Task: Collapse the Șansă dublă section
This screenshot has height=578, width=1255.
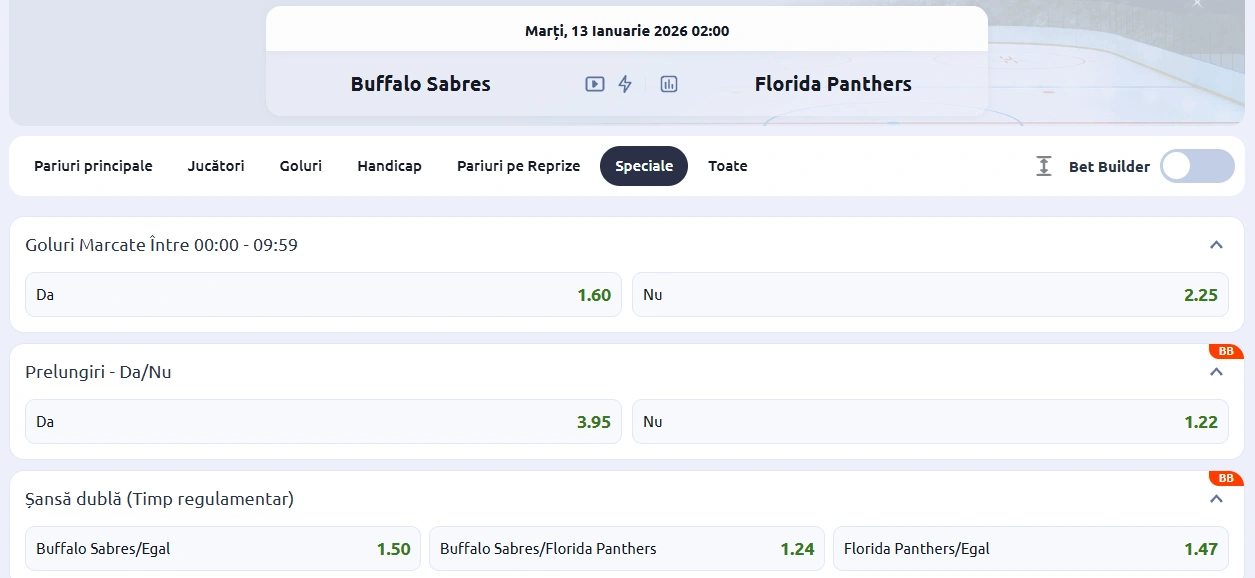Action: point(1216,497)
